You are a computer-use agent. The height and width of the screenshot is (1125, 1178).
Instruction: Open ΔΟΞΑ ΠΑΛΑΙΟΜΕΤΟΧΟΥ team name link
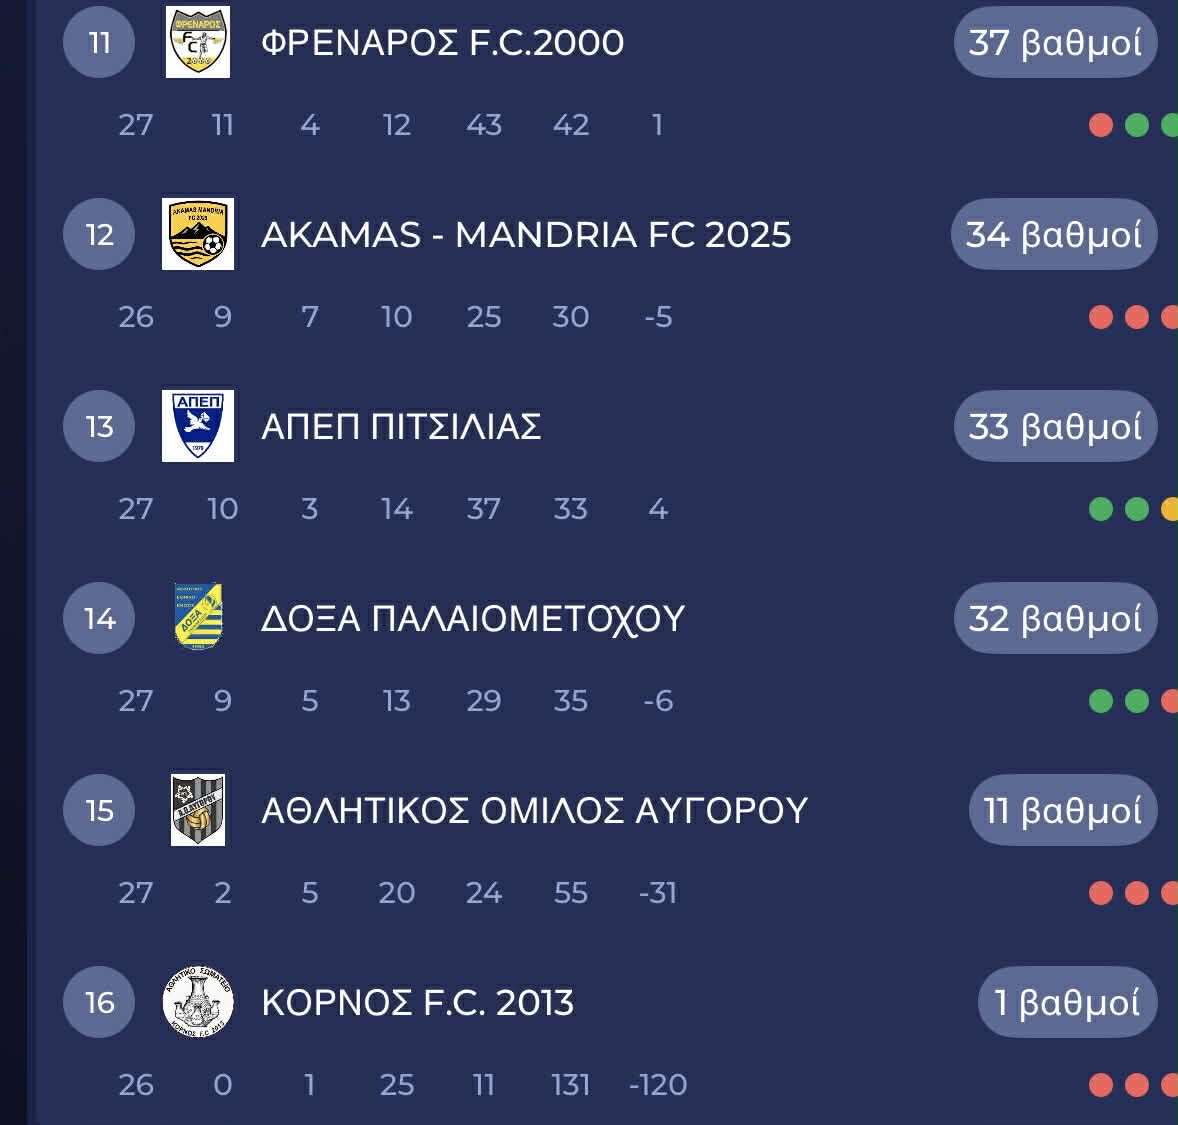(473, 619)
